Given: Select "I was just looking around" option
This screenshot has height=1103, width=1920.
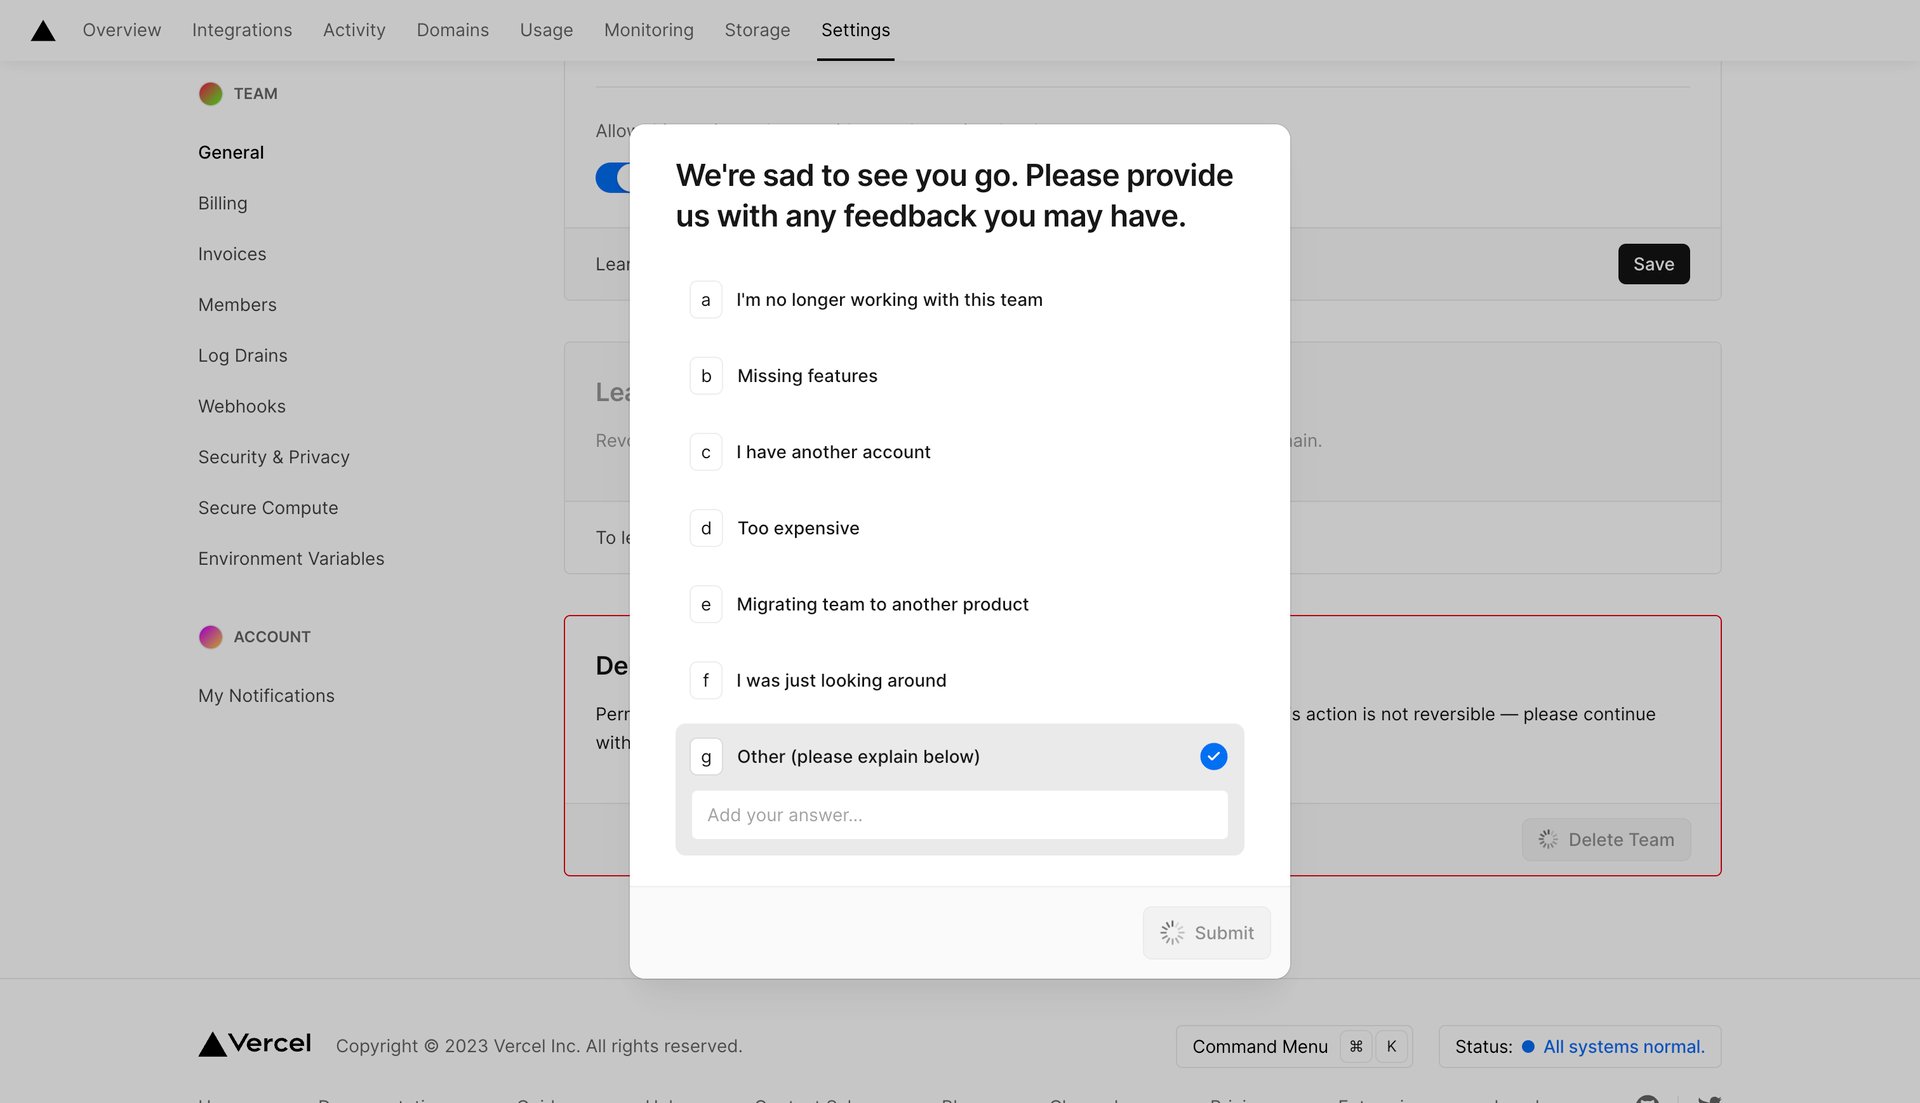Looking at the screenshot, I should coord(841,680).
